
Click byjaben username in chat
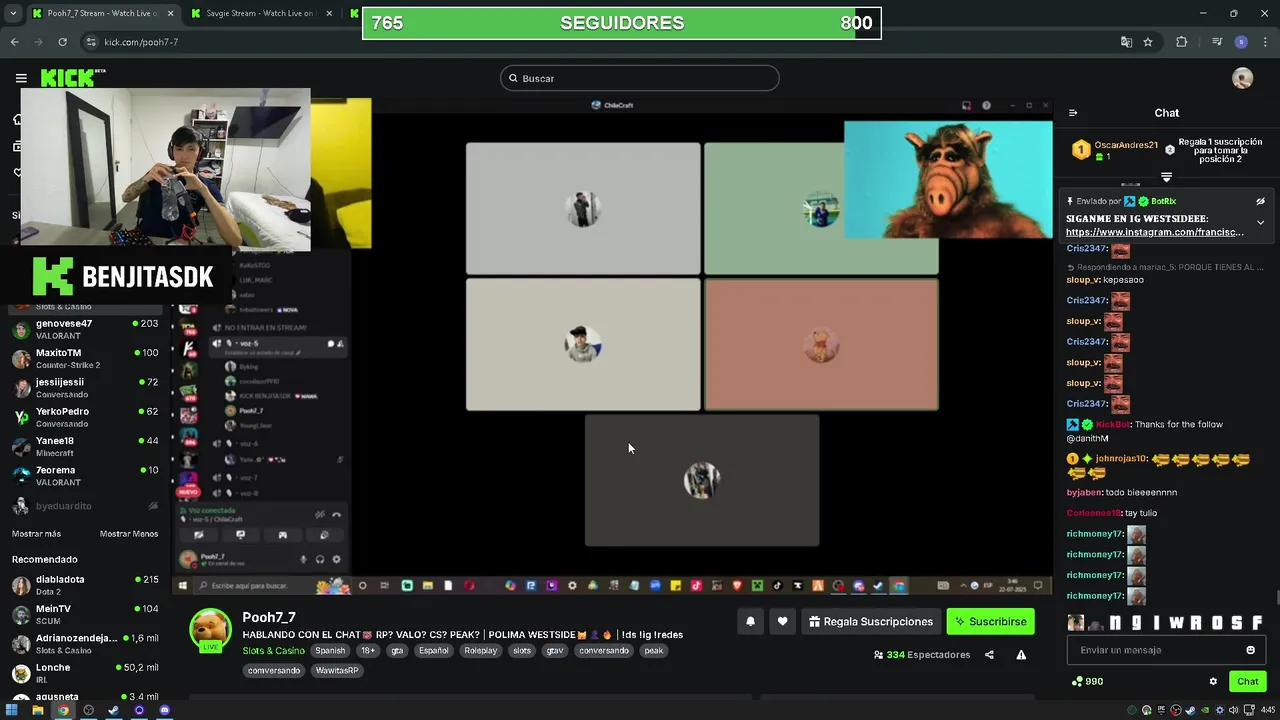[1083, 492]
